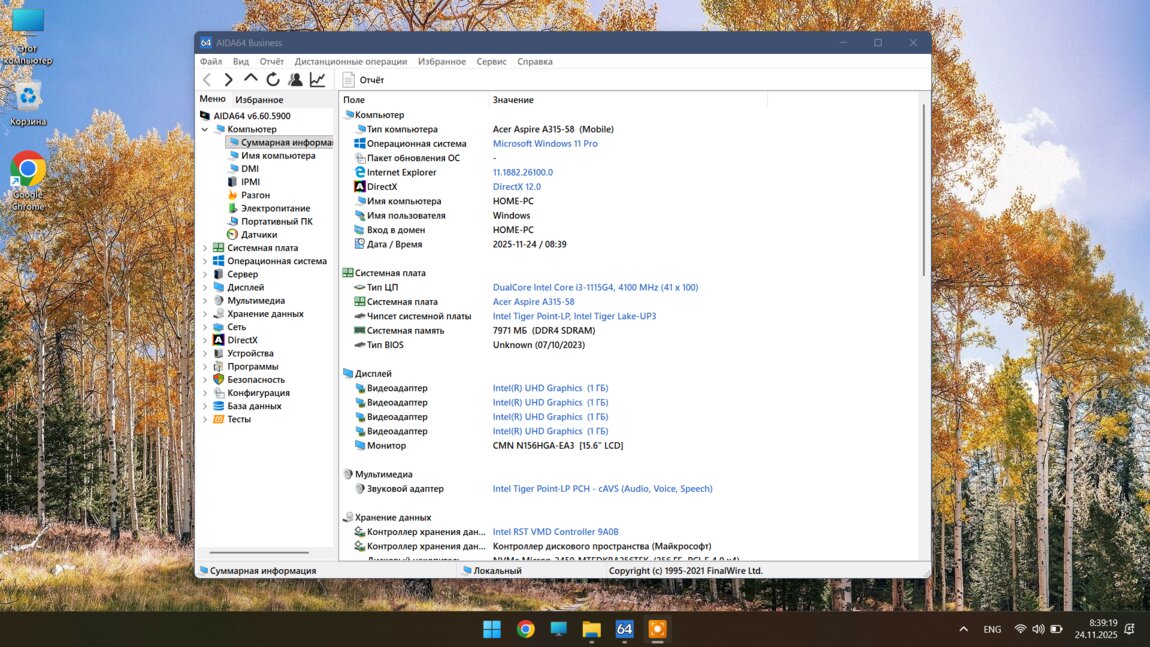Open the Дистанционные операции menu

350,62
